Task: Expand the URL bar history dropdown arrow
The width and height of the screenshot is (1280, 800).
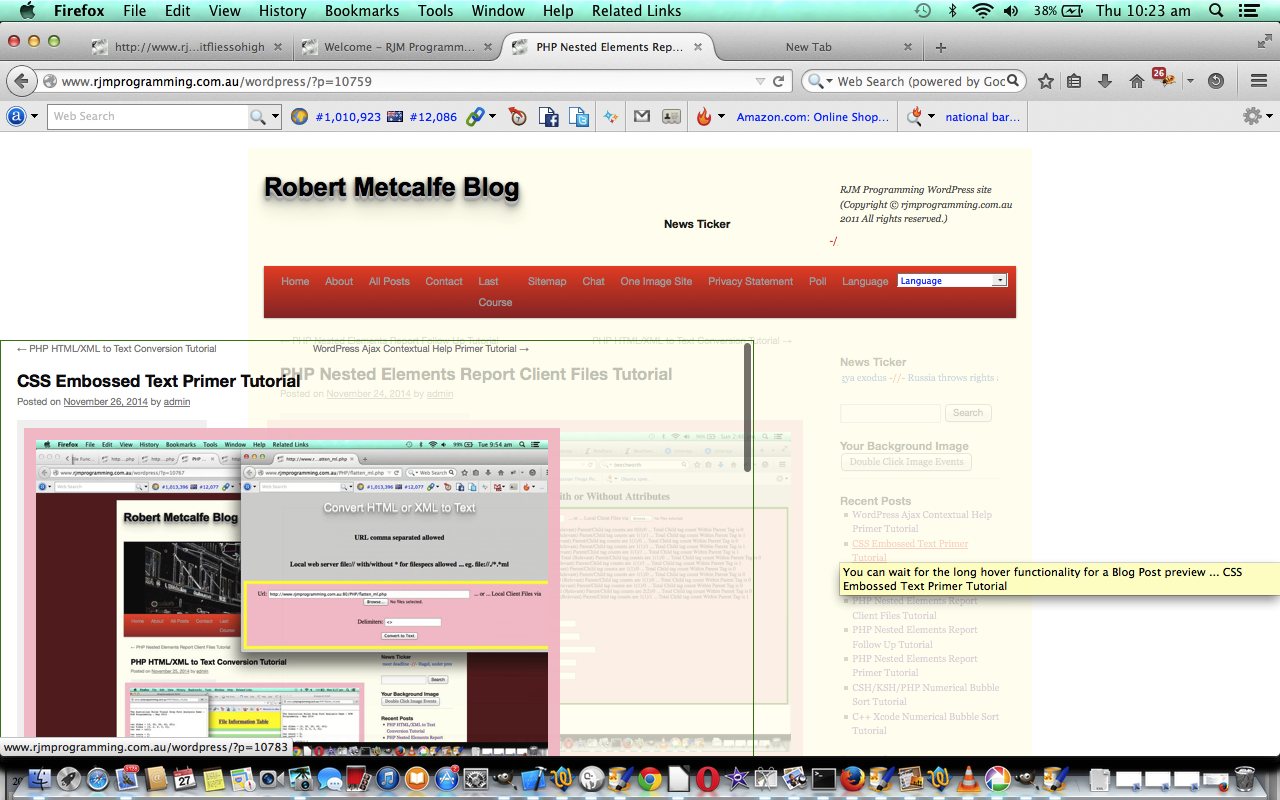Action: coord(760,81)
